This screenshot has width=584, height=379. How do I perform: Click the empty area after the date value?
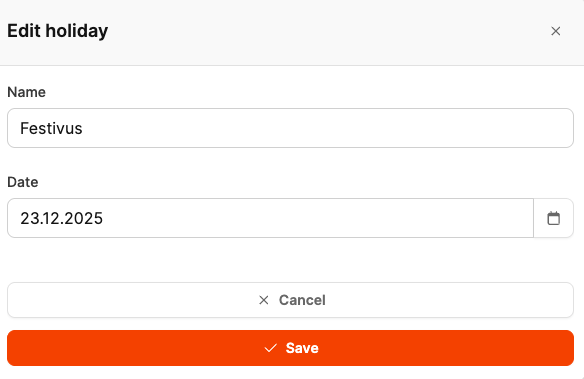pyautogui.click(x=318, y=218)
